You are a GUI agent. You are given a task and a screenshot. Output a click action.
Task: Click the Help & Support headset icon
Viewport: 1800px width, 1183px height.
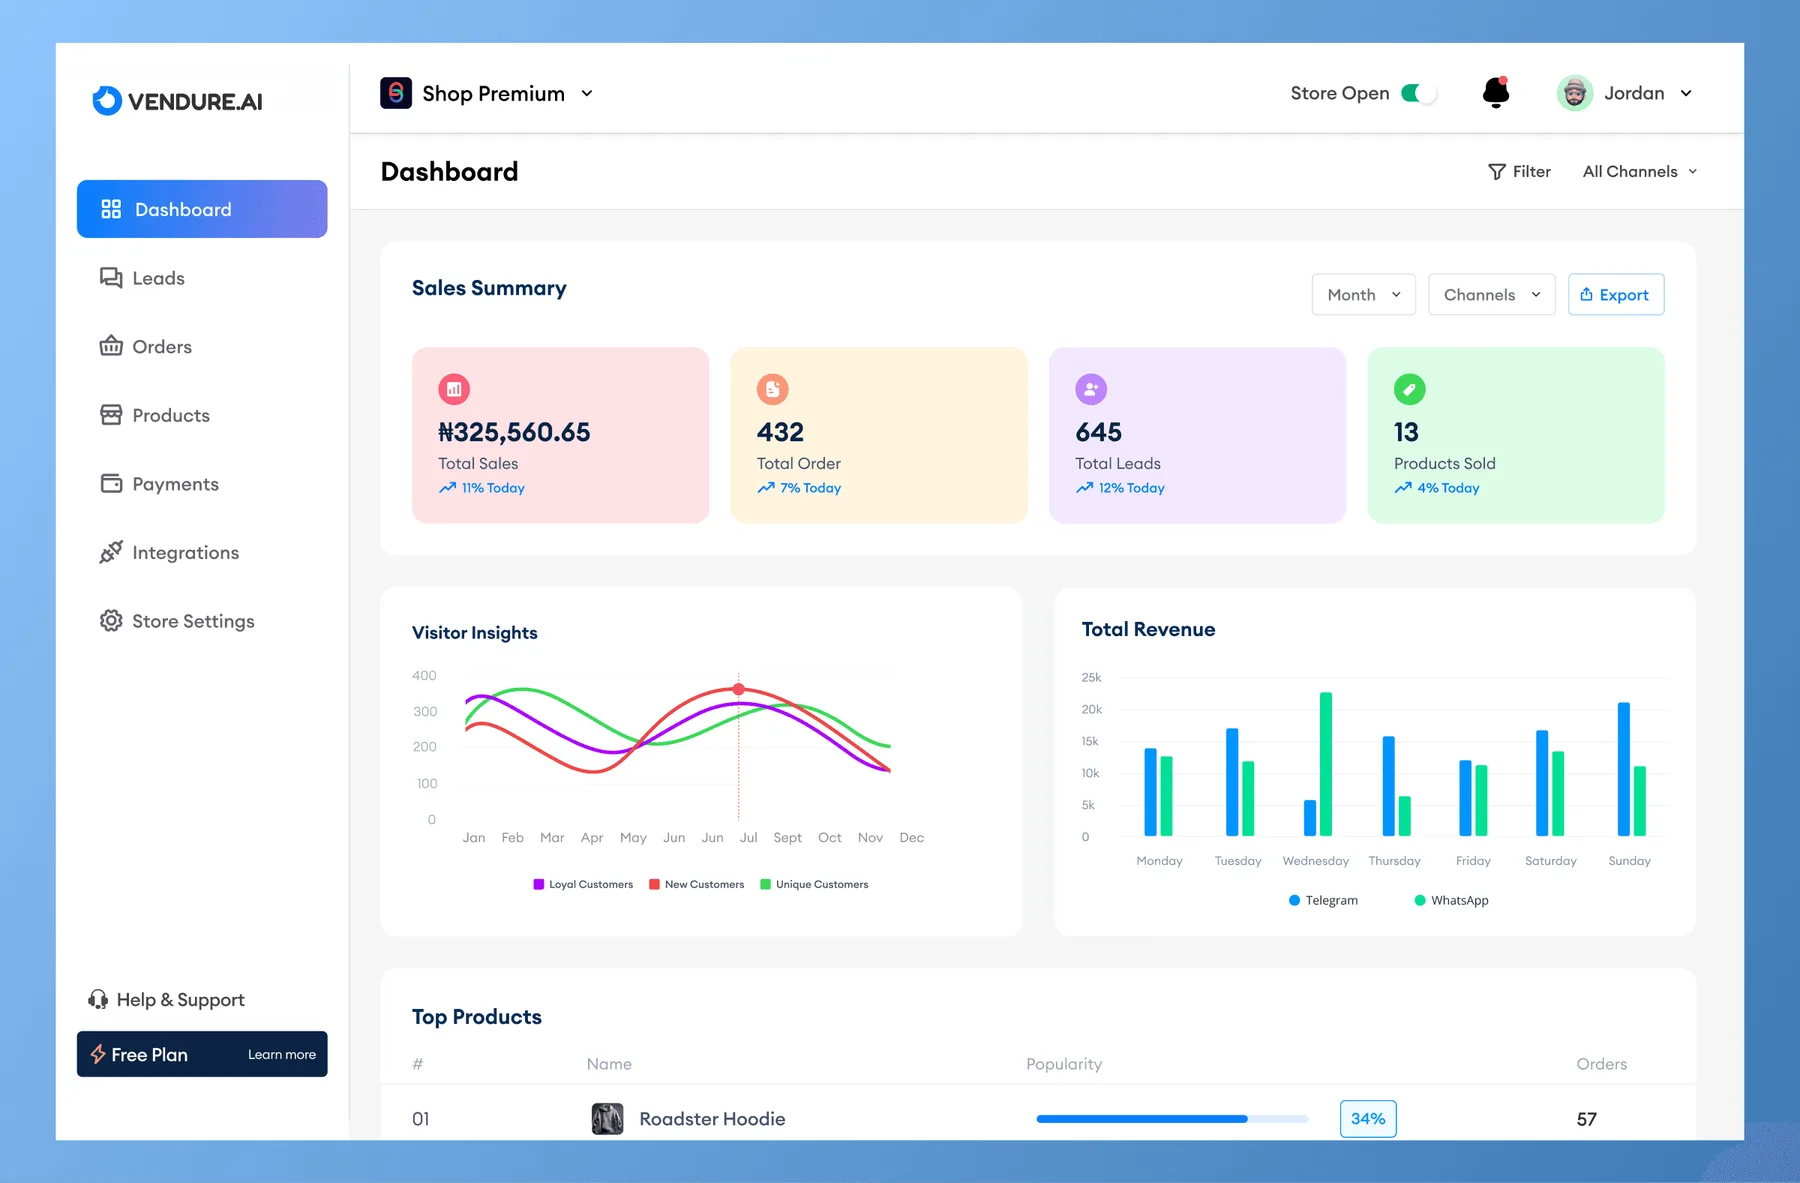[x=98, y=999]
